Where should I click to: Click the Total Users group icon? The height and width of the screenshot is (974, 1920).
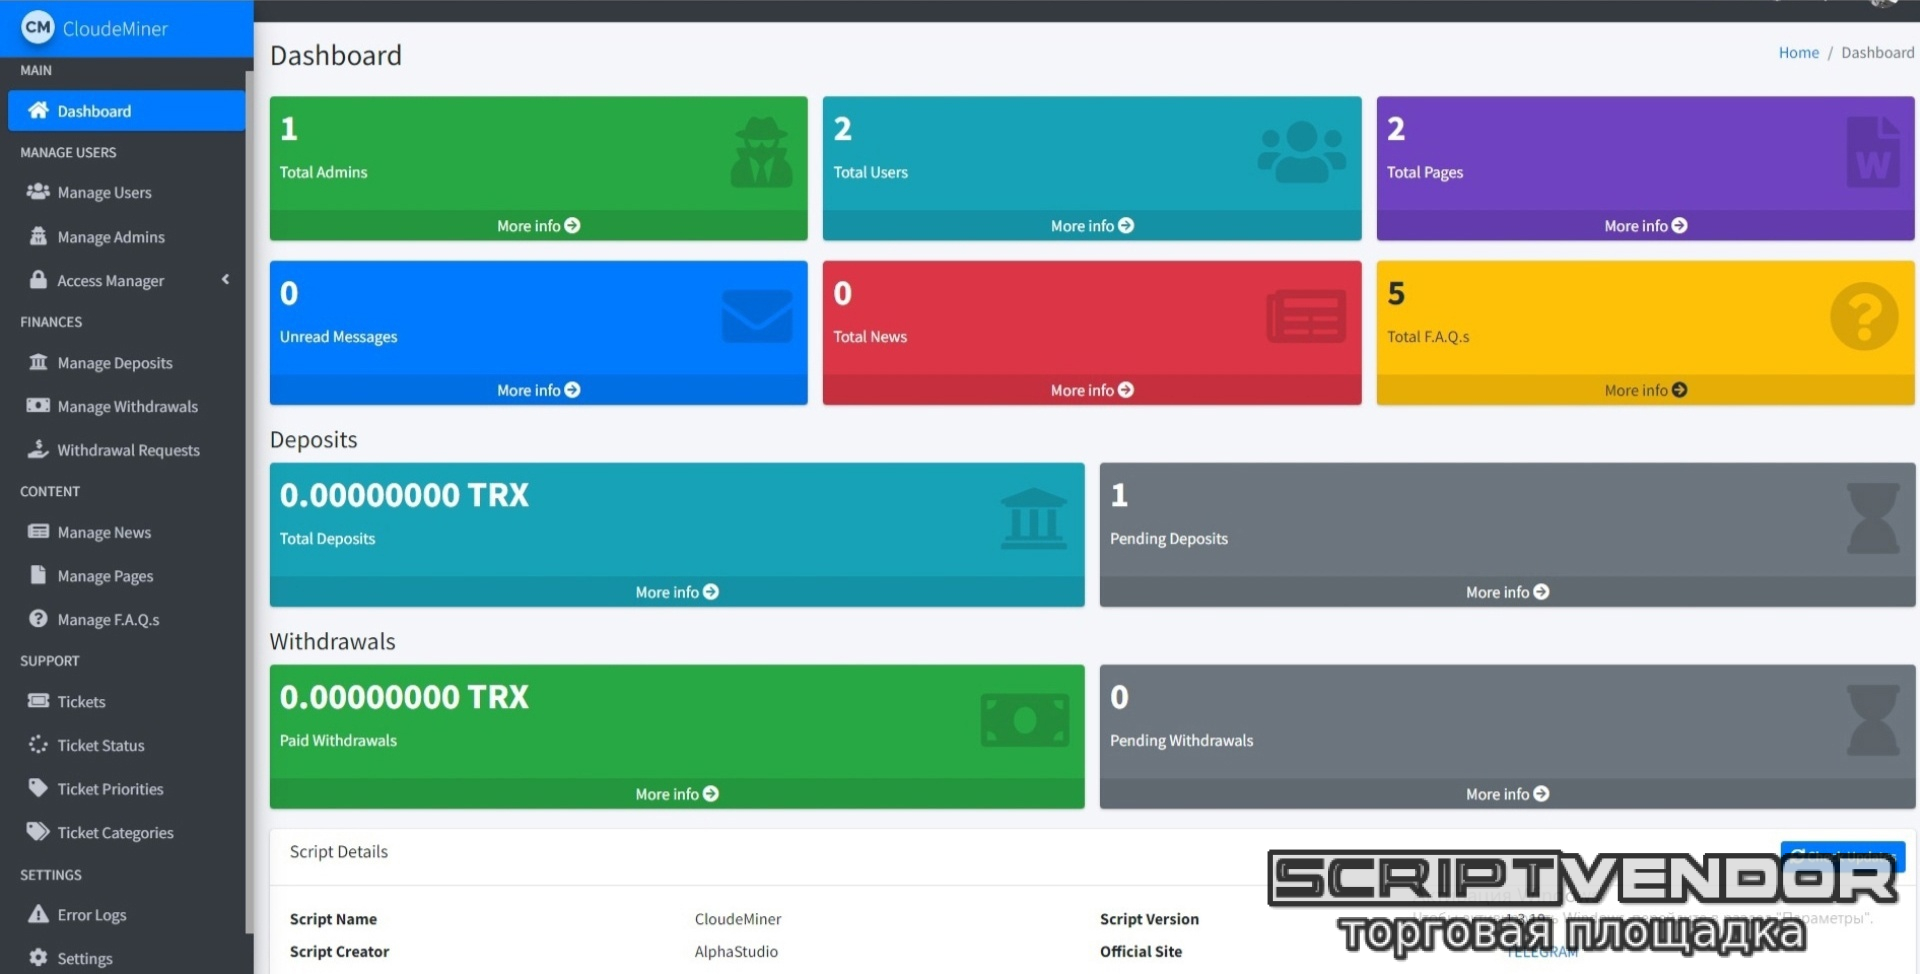click(x=1301, y=152)
